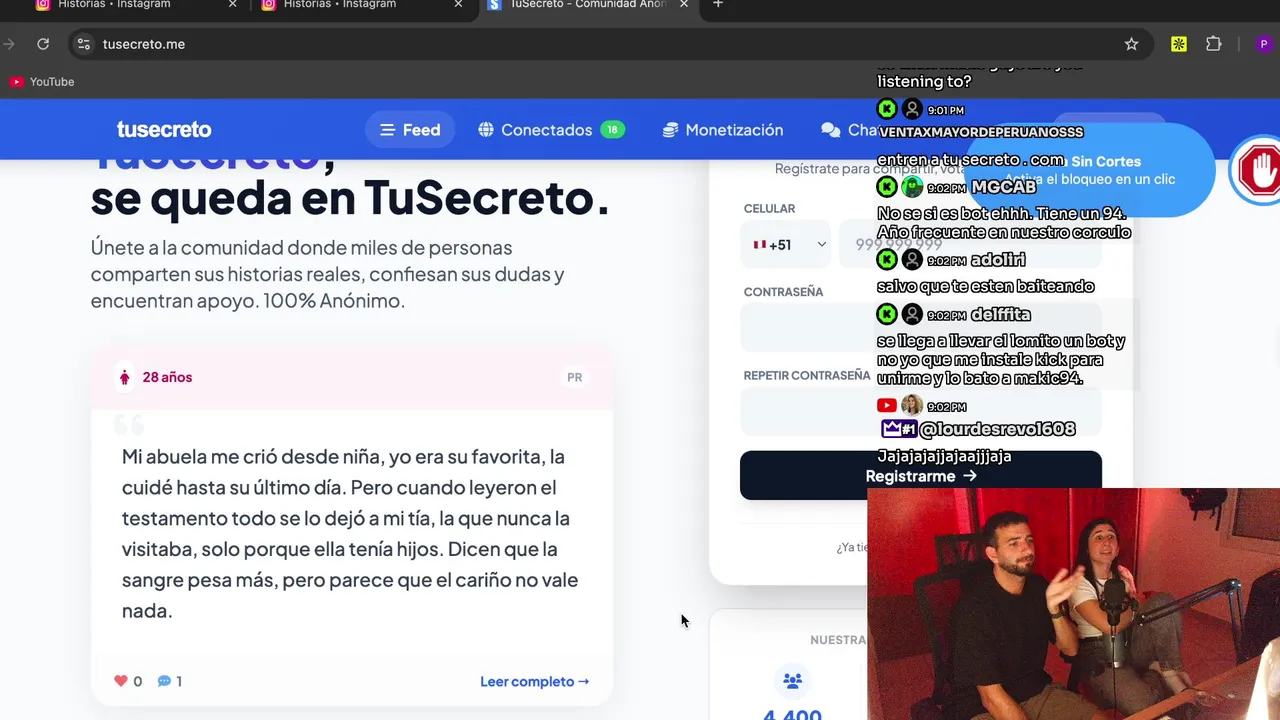Screen dimensions: 1280x720
Task: Open a new browser tab with the plus button
Action: pyautogui.click(x=718, y=5)
